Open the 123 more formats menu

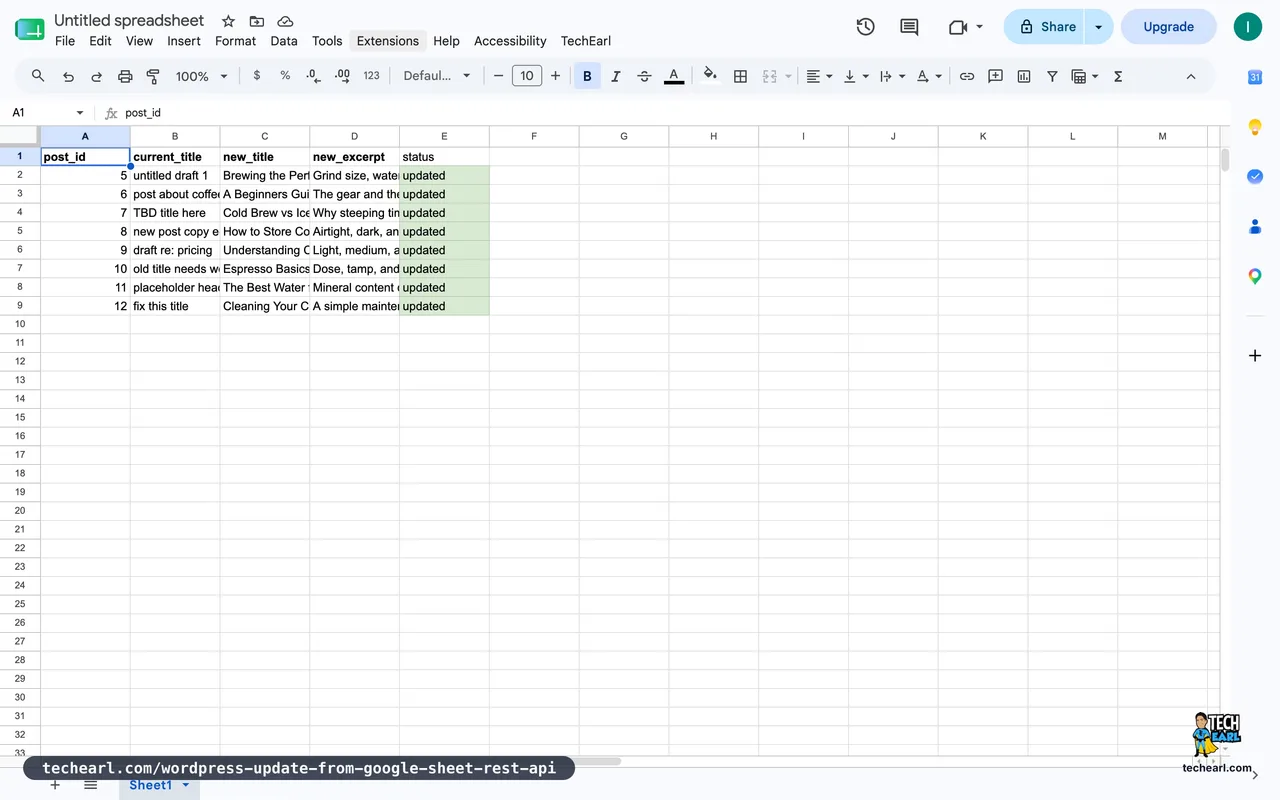click(371, 76)
